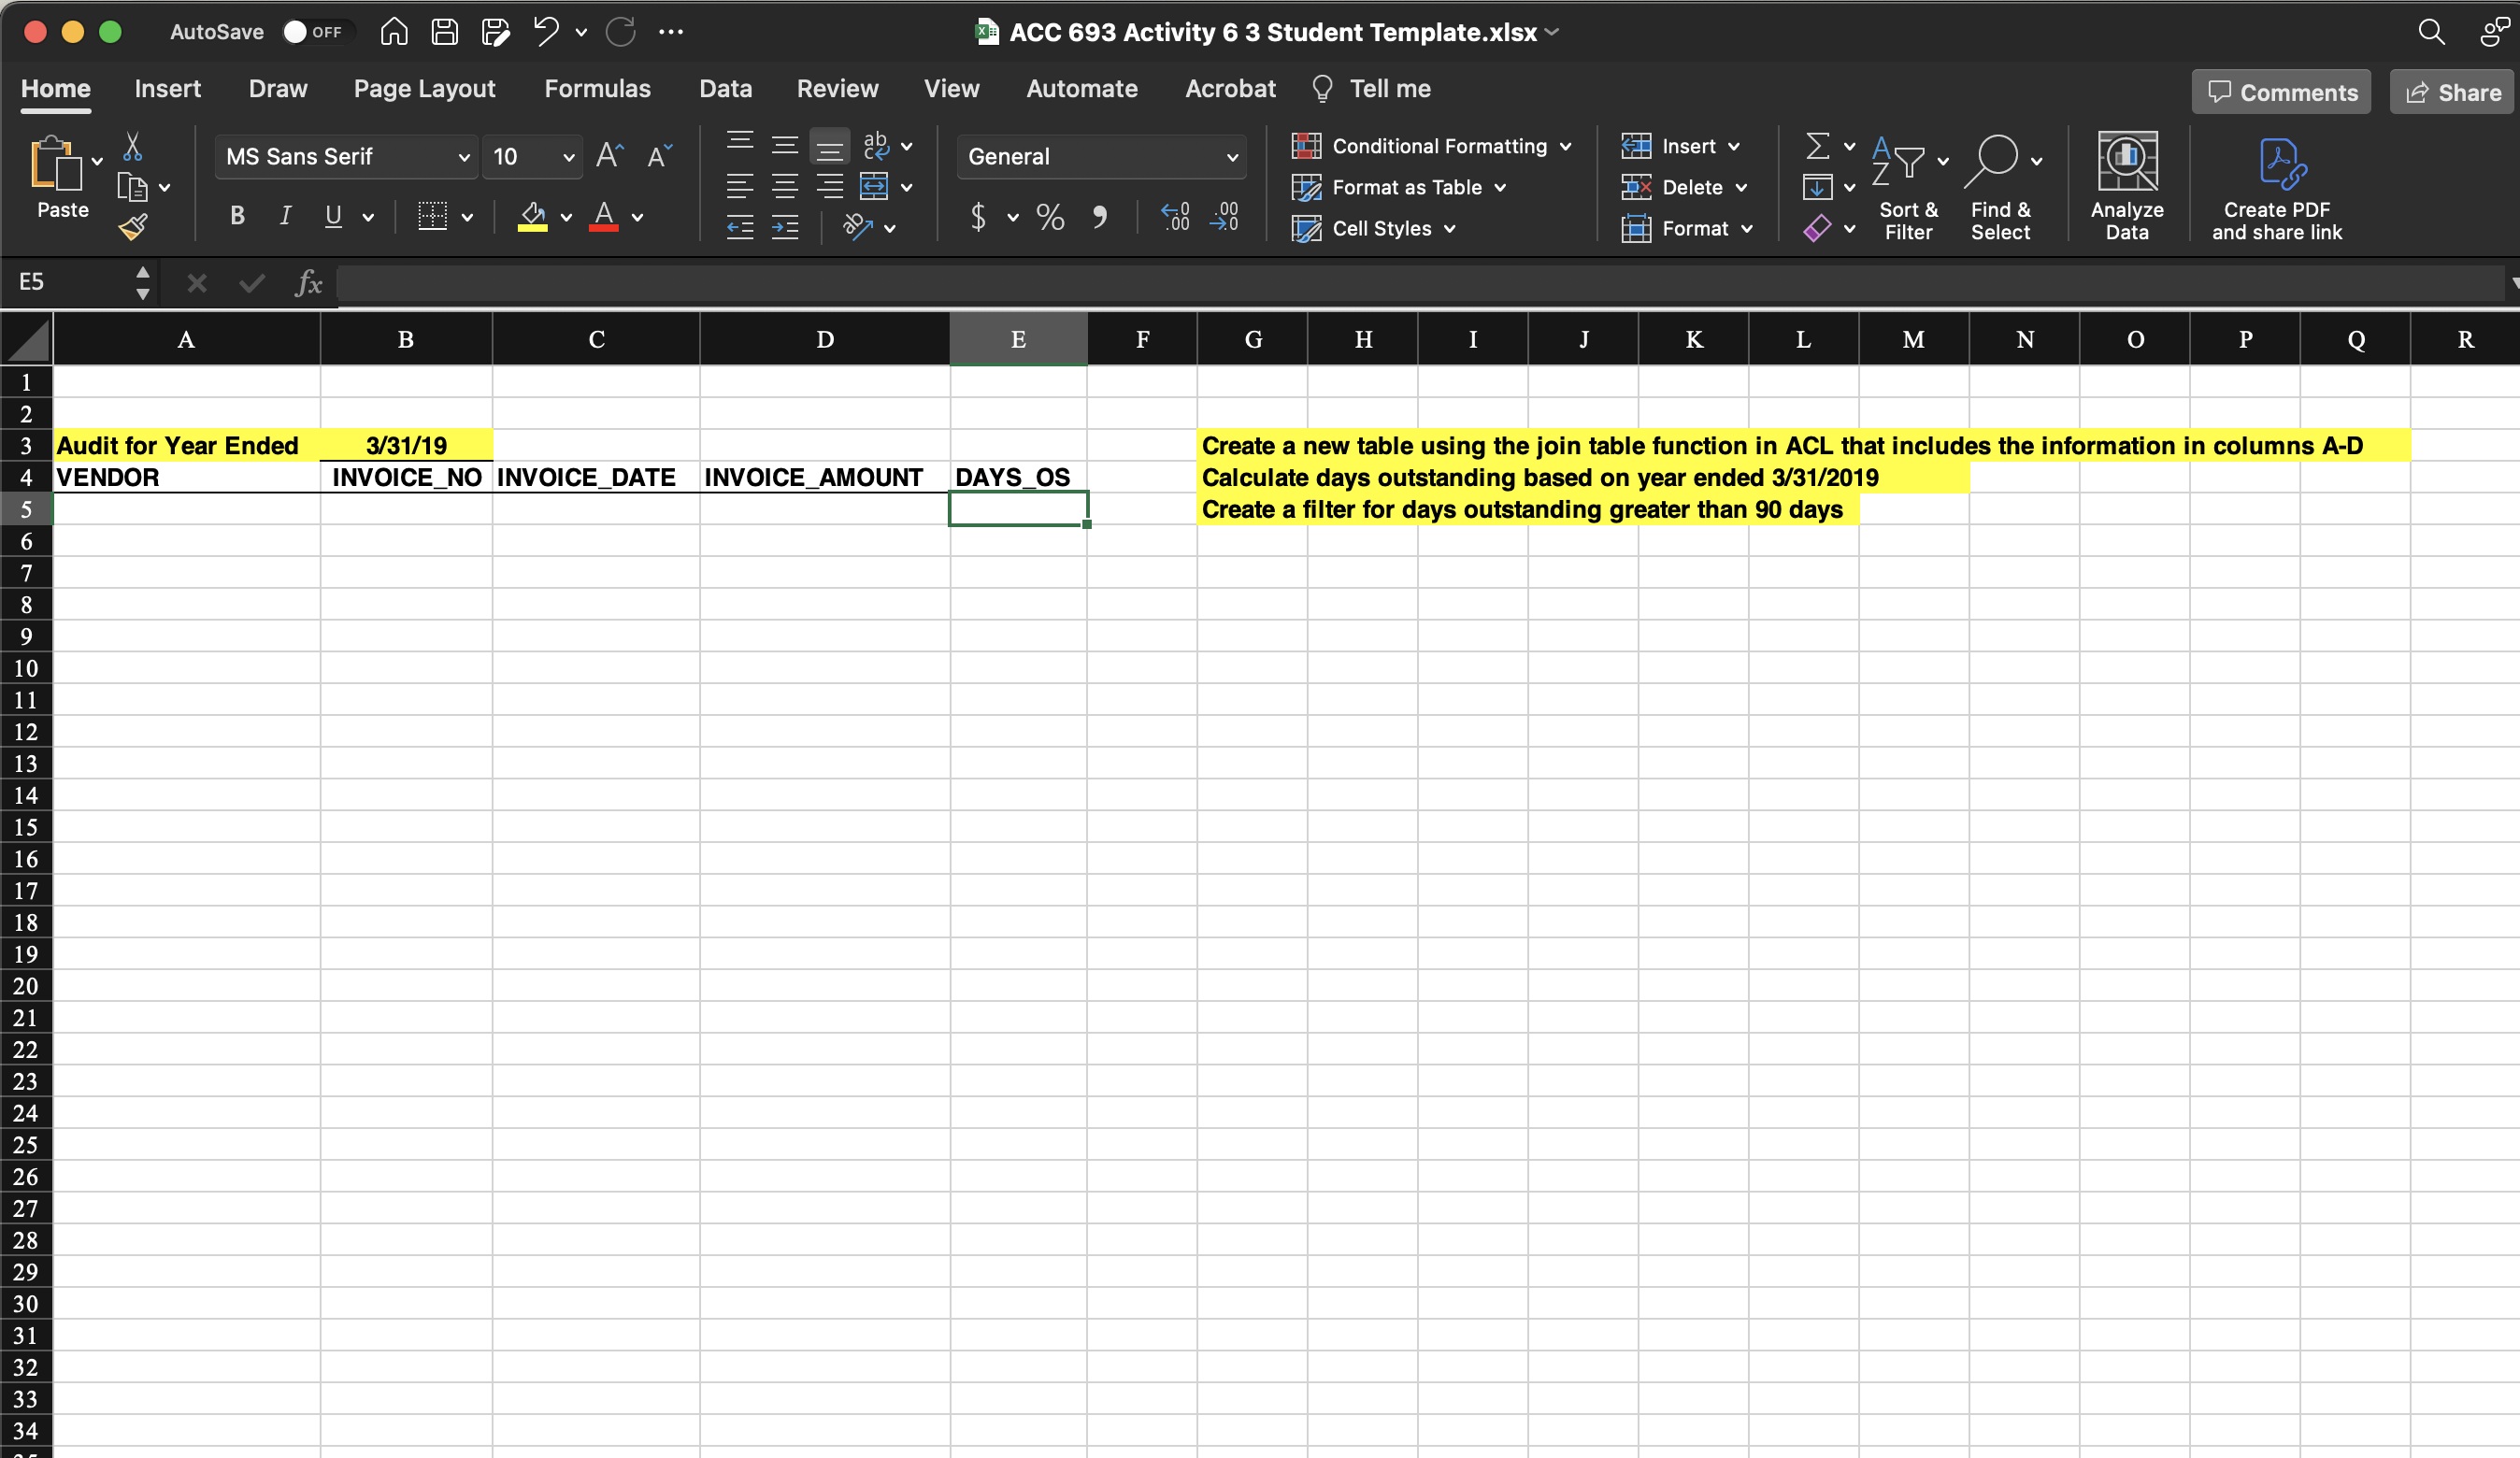2520x1458 pixels.
Task: Click the Share button
Action: pos(2452,92)
